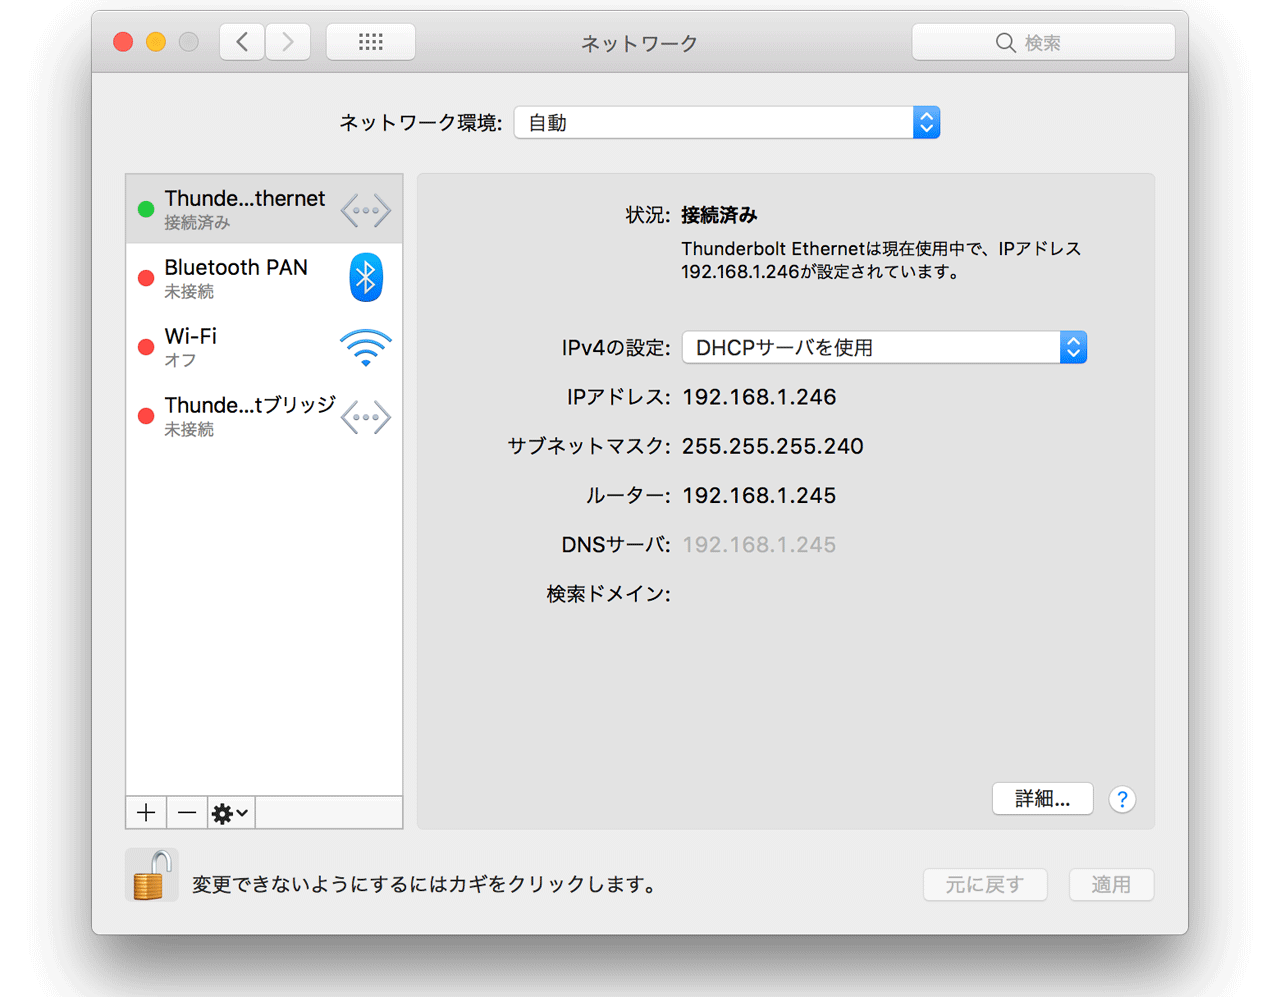Image resolution: width=1280 pixels, height=997 pixels.
Task: Click green status dot of Thunderbolt Ethernet
Action: 146,209
